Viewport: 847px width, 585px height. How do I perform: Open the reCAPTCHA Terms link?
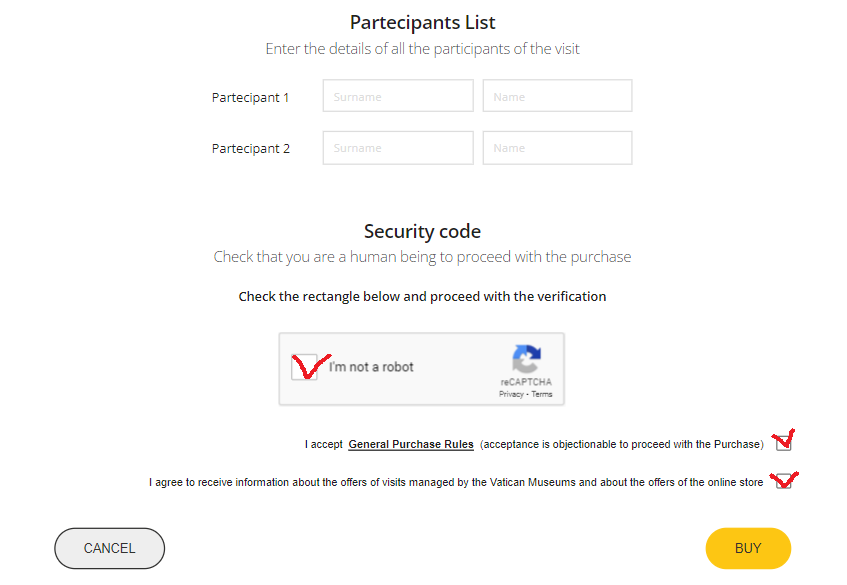(x=542, y=394)
